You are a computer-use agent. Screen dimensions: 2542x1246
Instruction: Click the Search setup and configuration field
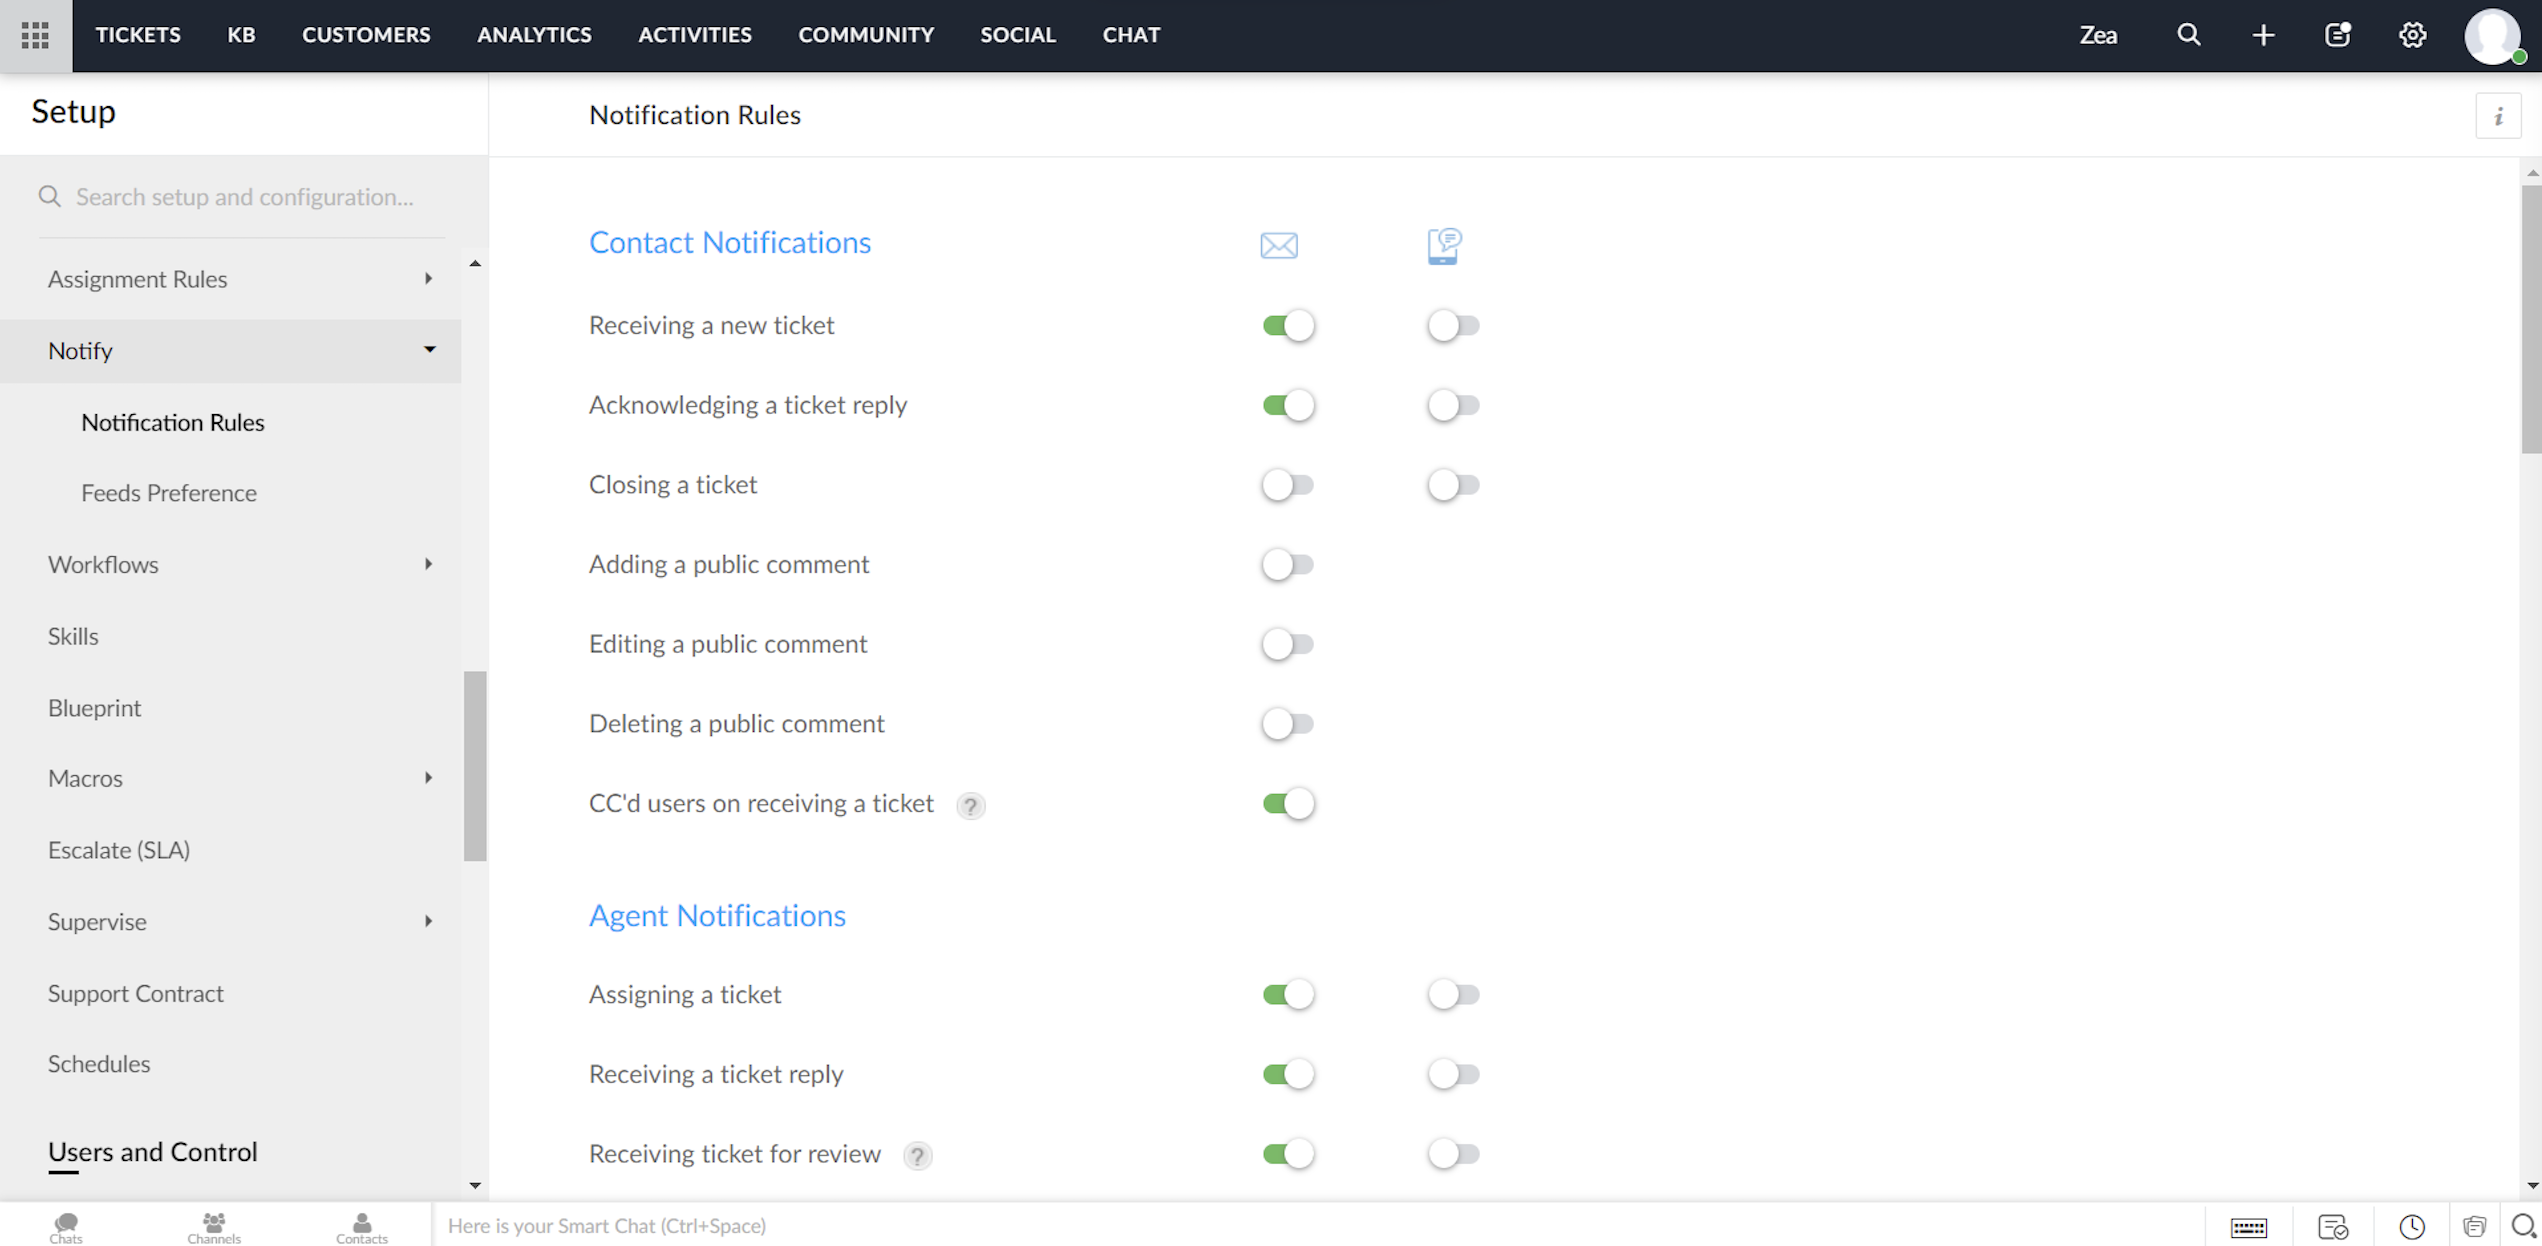point(245,197)
